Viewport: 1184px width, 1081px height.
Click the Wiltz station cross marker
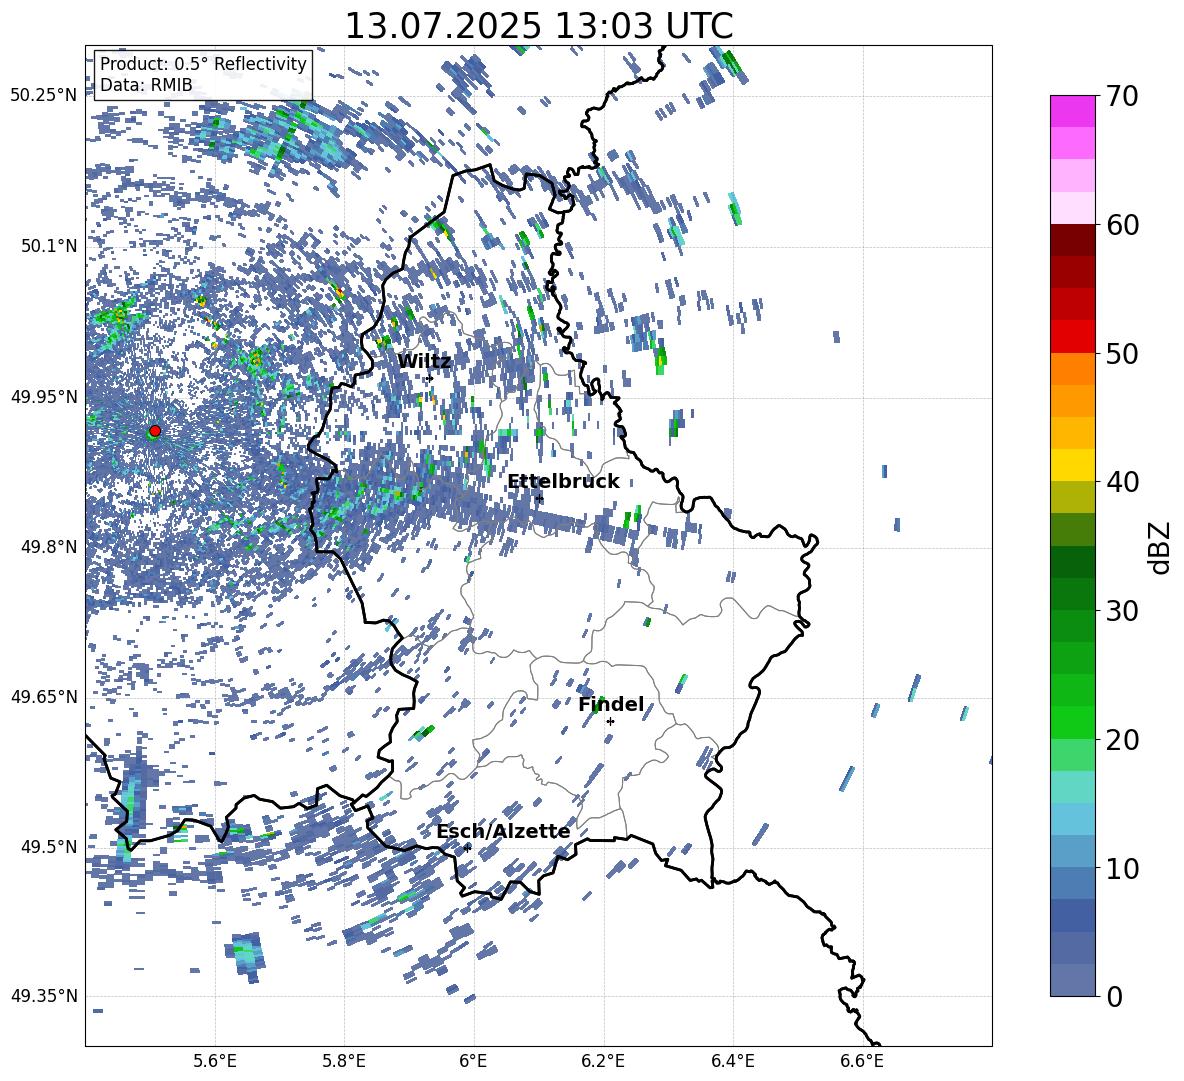(429, 378)
